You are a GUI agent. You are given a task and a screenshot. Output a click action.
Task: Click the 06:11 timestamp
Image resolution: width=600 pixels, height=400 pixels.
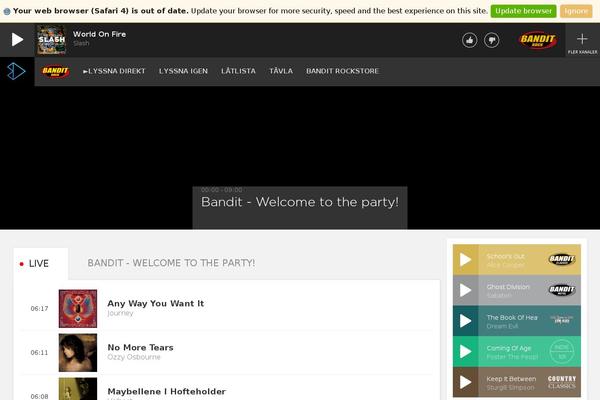39,353
